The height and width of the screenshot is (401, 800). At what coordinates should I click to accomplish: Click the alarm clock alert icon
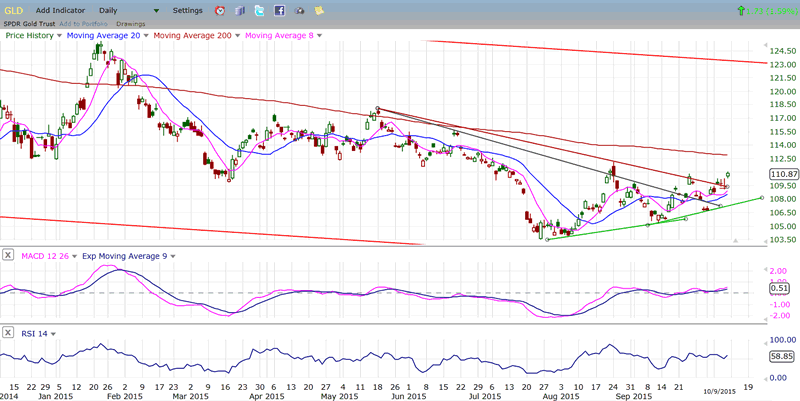[221, 10]
